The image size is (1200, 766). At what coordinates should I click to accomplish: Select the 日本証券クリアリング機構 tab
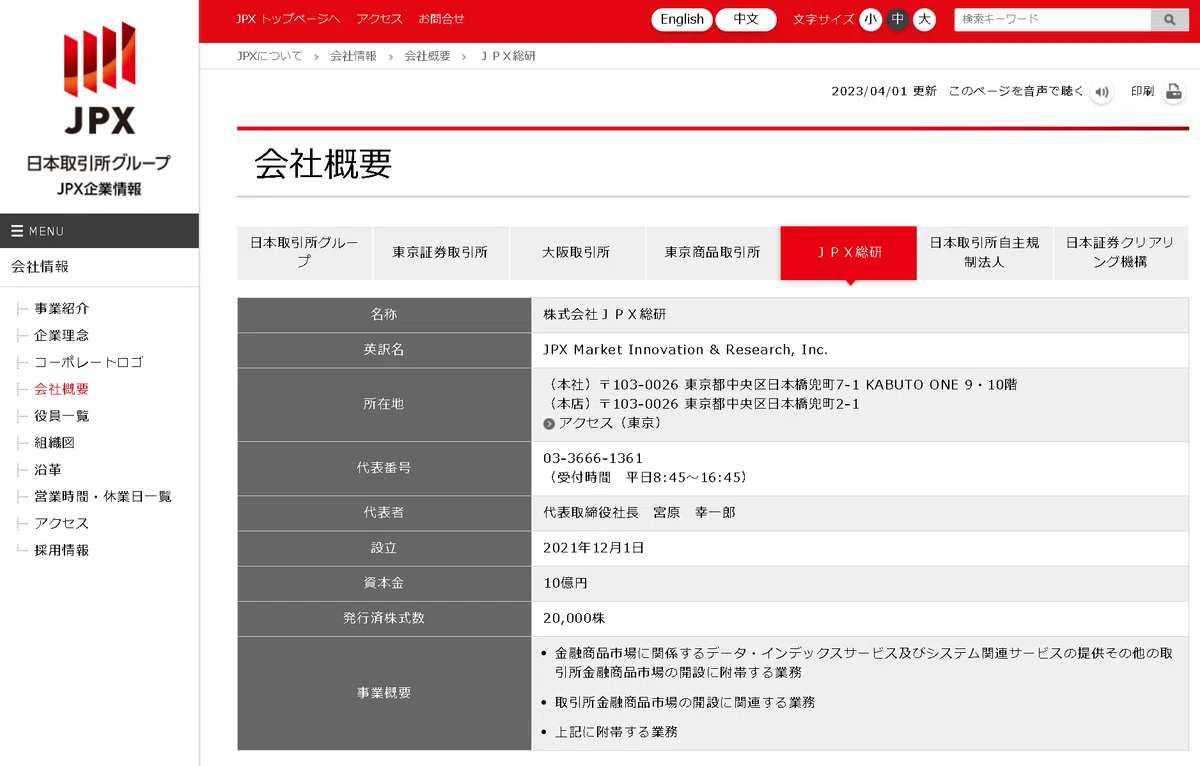tap(1121, 253)
